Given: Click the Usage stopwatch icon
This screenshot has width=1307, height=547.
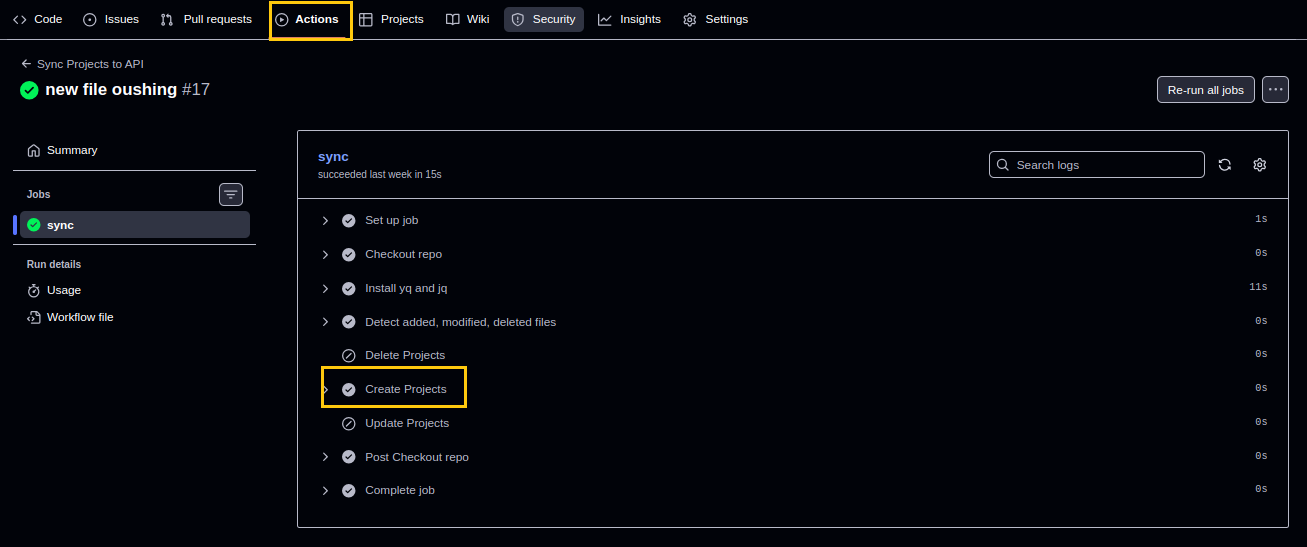Looking at the screenshot, I should pyautogui.click(x=34, y=290).
